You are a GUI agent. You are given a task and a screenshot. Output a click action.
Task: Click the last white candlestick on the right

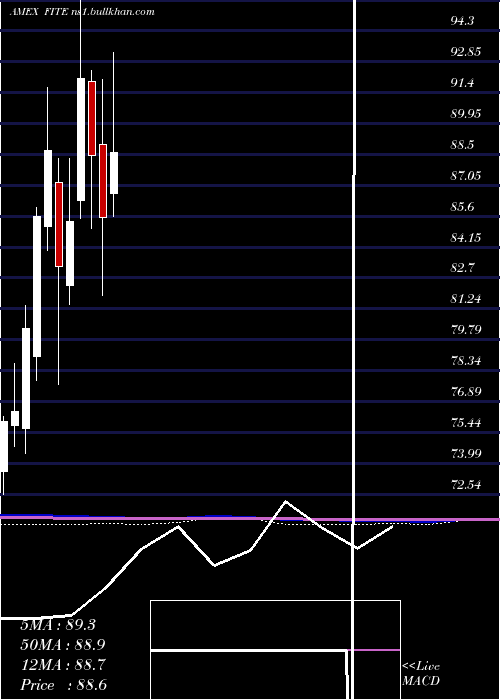[x=114, y=173]
